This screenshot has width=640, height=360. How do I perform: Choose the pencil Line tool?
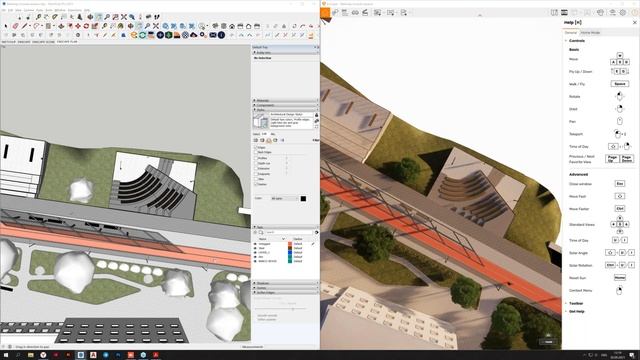coord(24,26)
